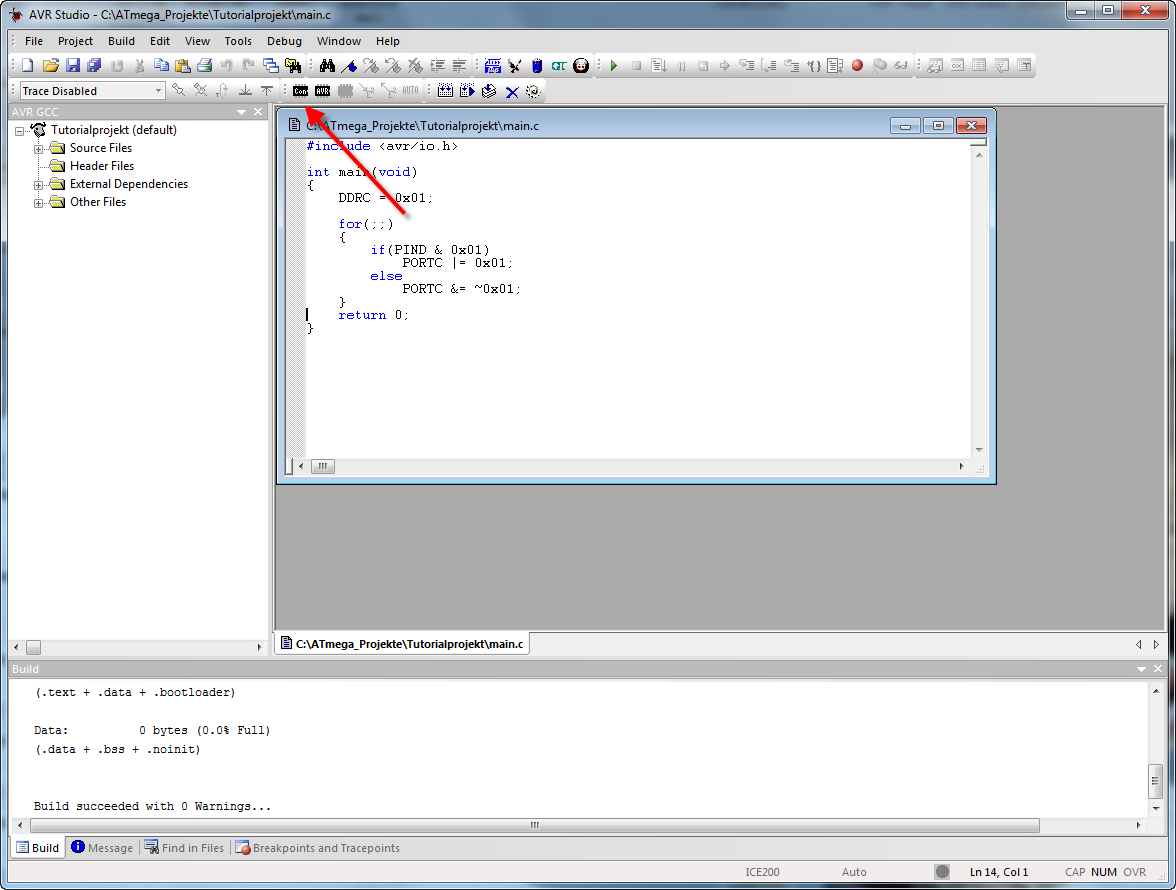Click the Build output horizontal scrollbar thumb
Image resolution: width=1176 pixels, height=890 pixels.
tap(535, 826)
